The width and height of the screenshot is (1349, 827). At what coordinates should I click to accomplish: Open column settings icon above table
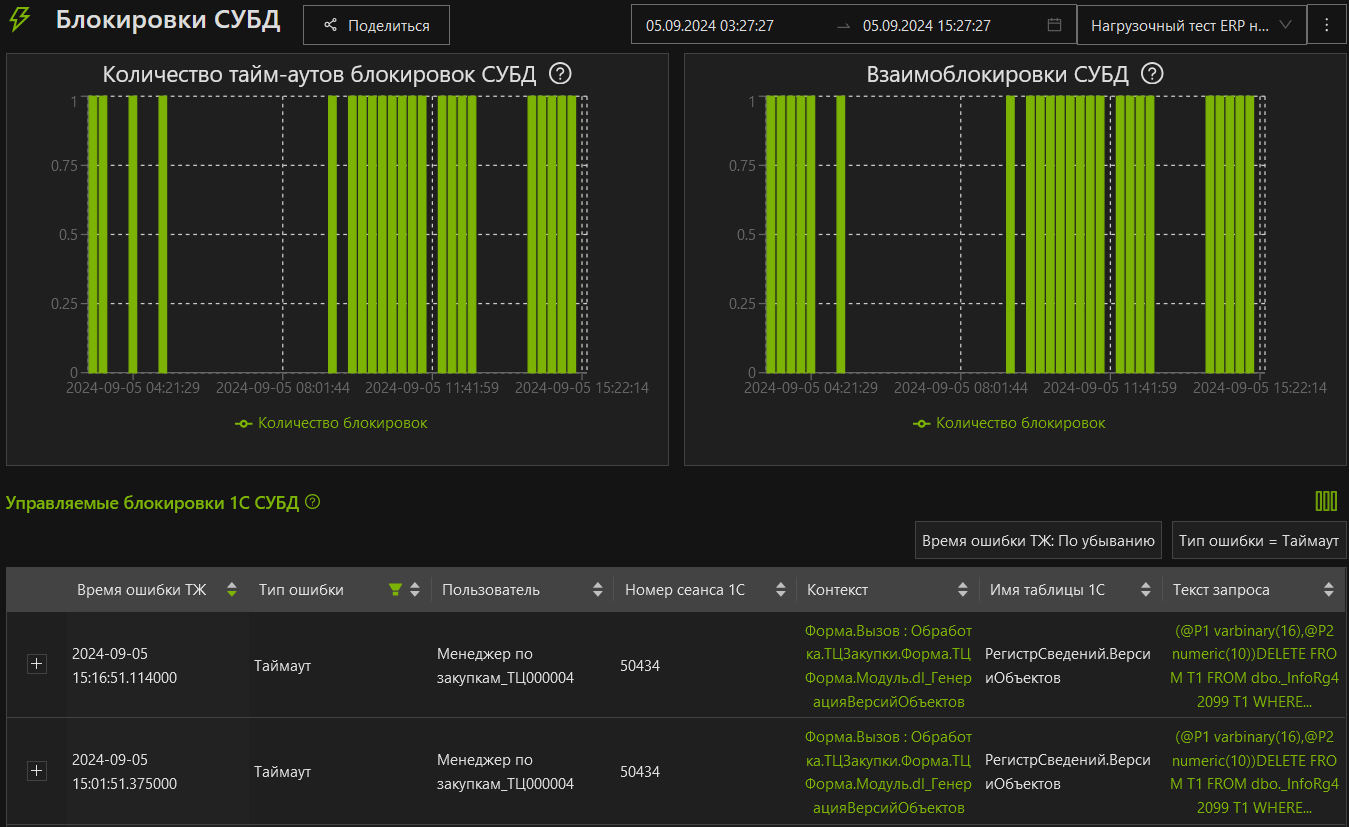click(x=1326, y=501)
